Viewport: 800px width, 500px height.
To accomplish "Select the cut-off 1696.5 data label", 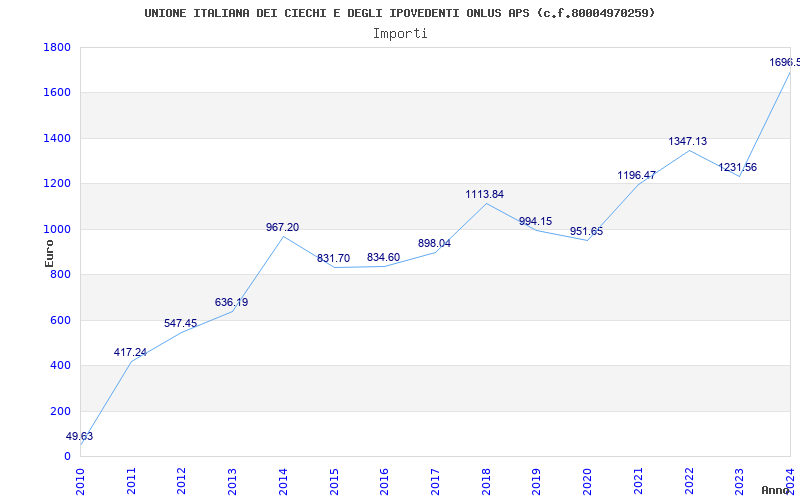I will [x=784, y=62].
